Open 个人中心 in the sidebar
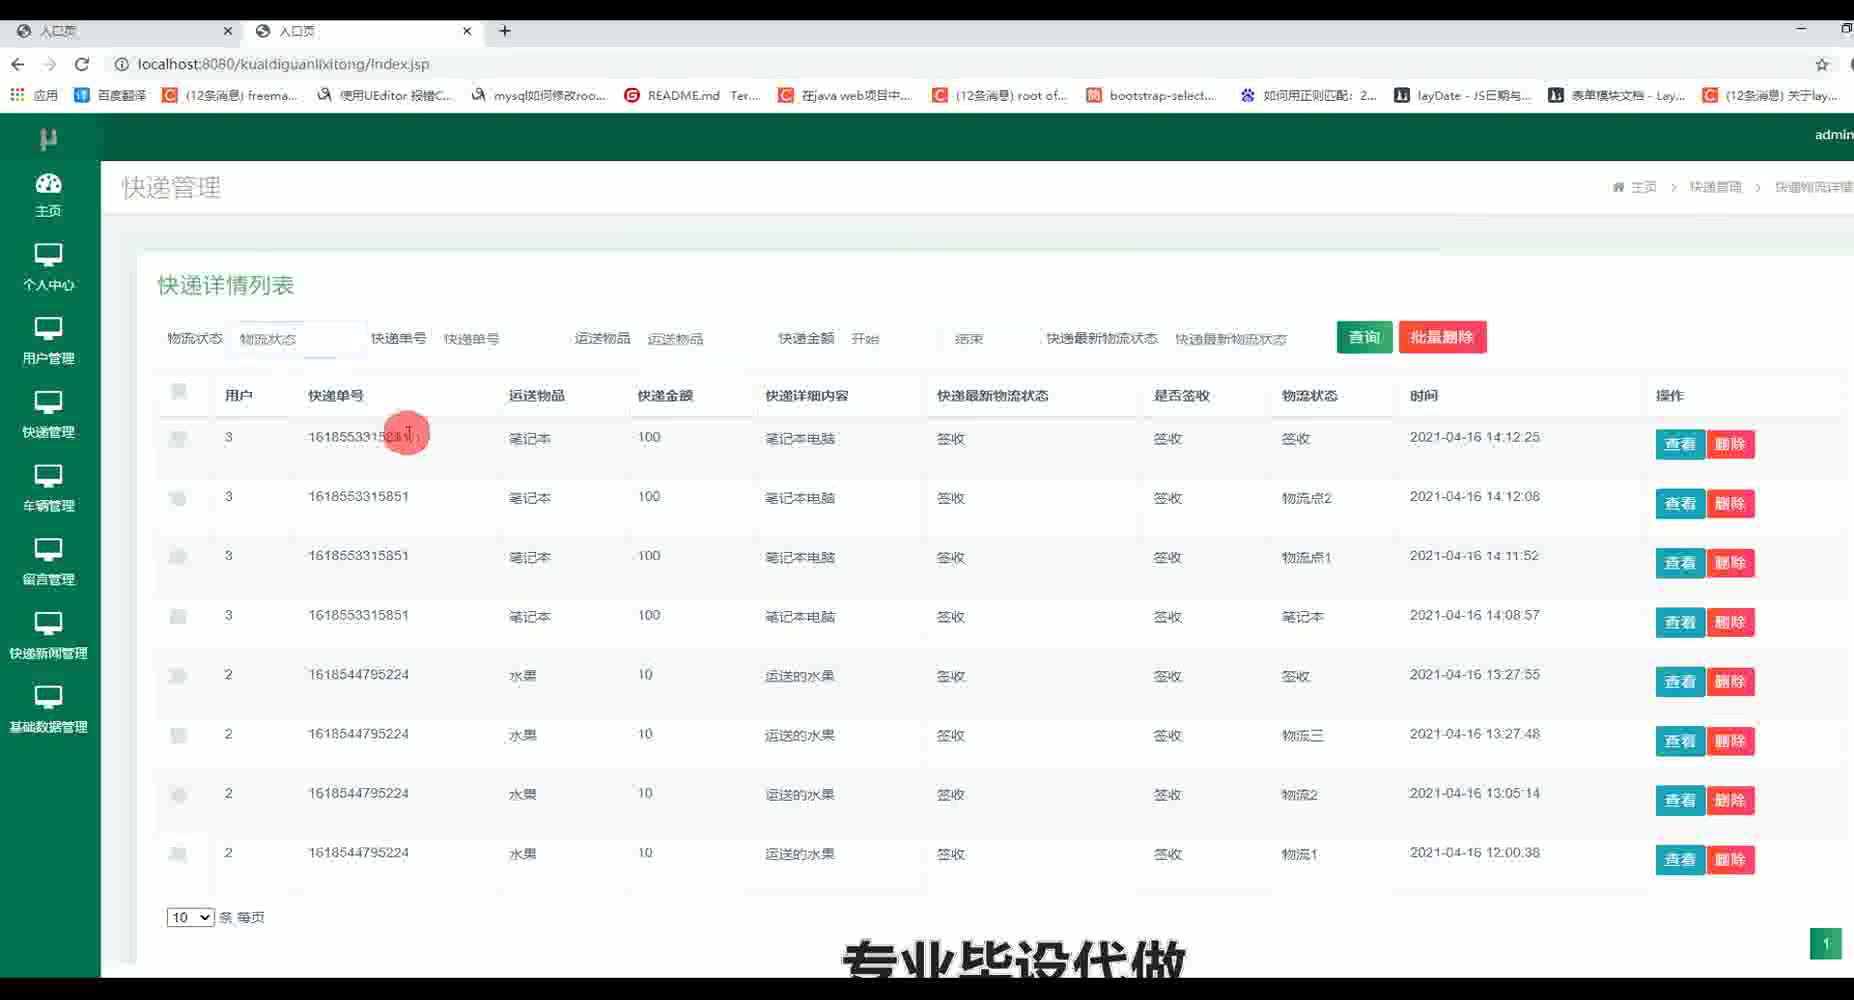Image resolution: width=1854 pixels, height=1000 pixels. pos(48,267)
